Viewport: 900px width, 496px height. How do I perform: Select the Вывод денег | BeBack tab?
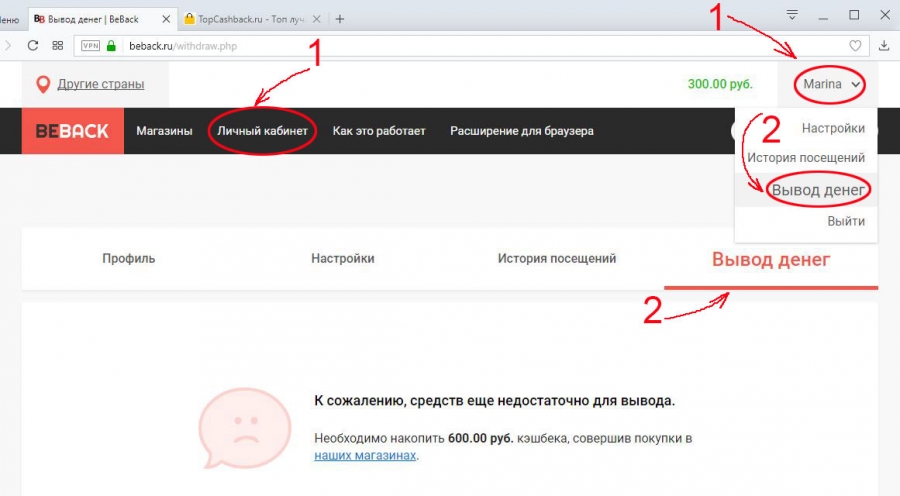[102, 19]
